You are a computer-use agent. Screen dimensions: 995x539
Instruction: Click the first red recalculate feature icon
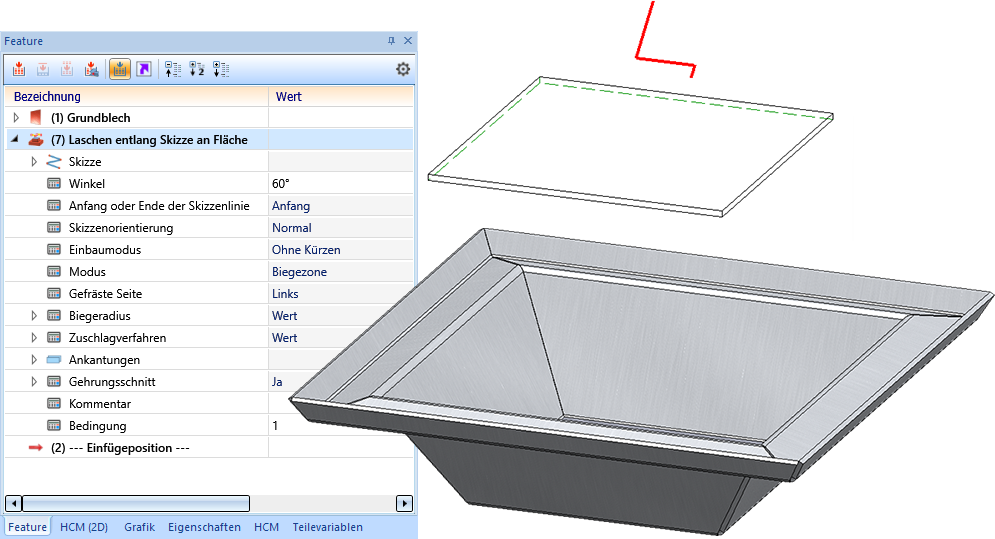19,69
